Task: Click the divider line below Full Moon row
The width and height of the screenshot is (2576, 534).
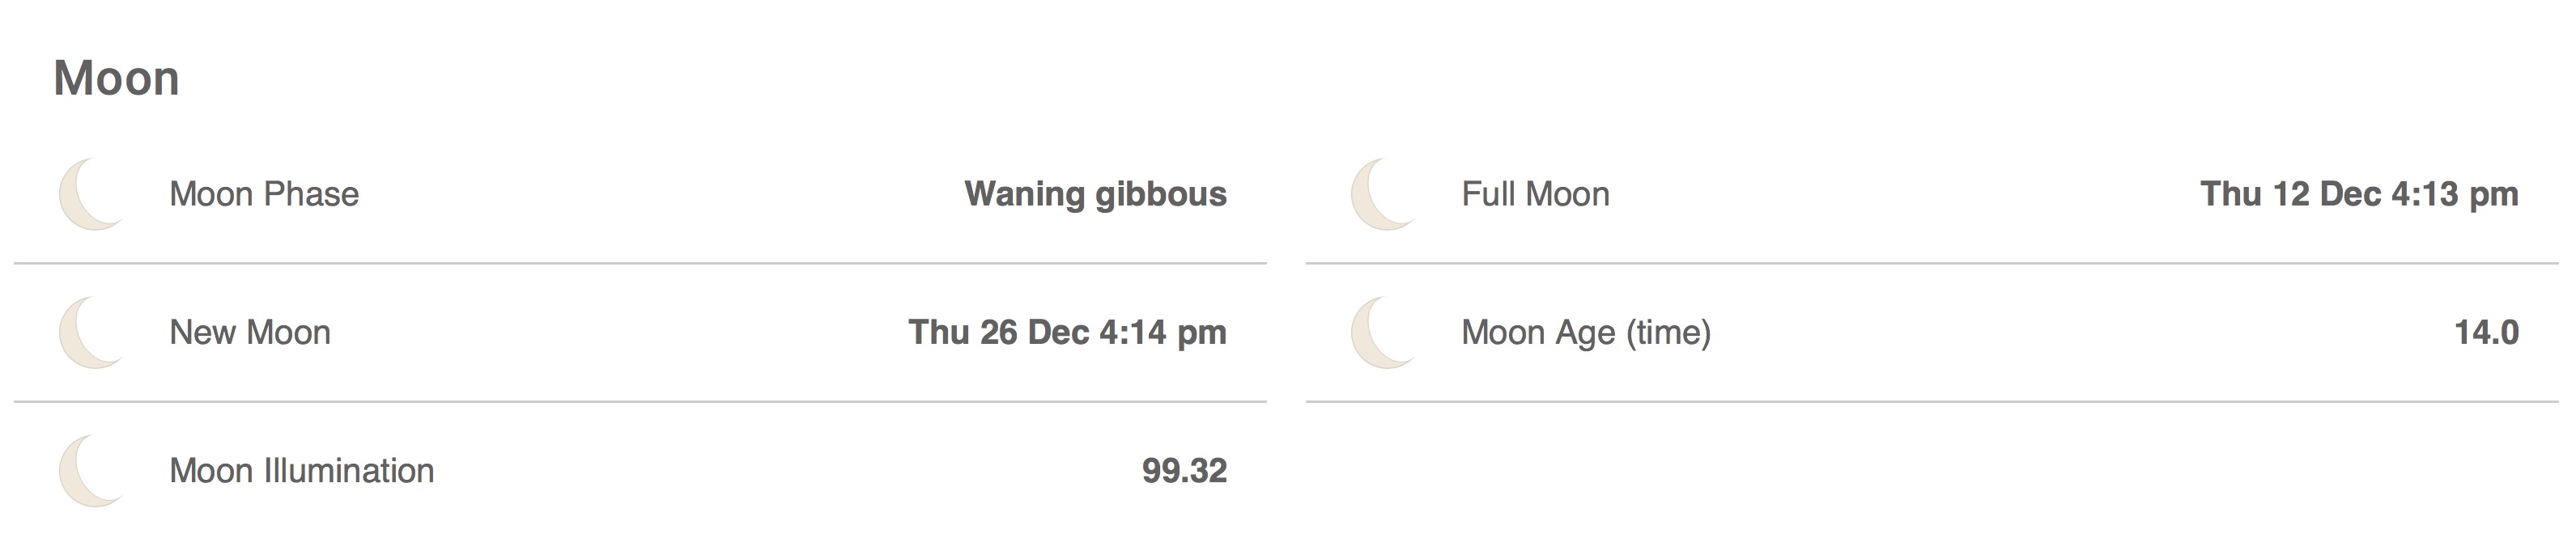Action: [1932, 263]
